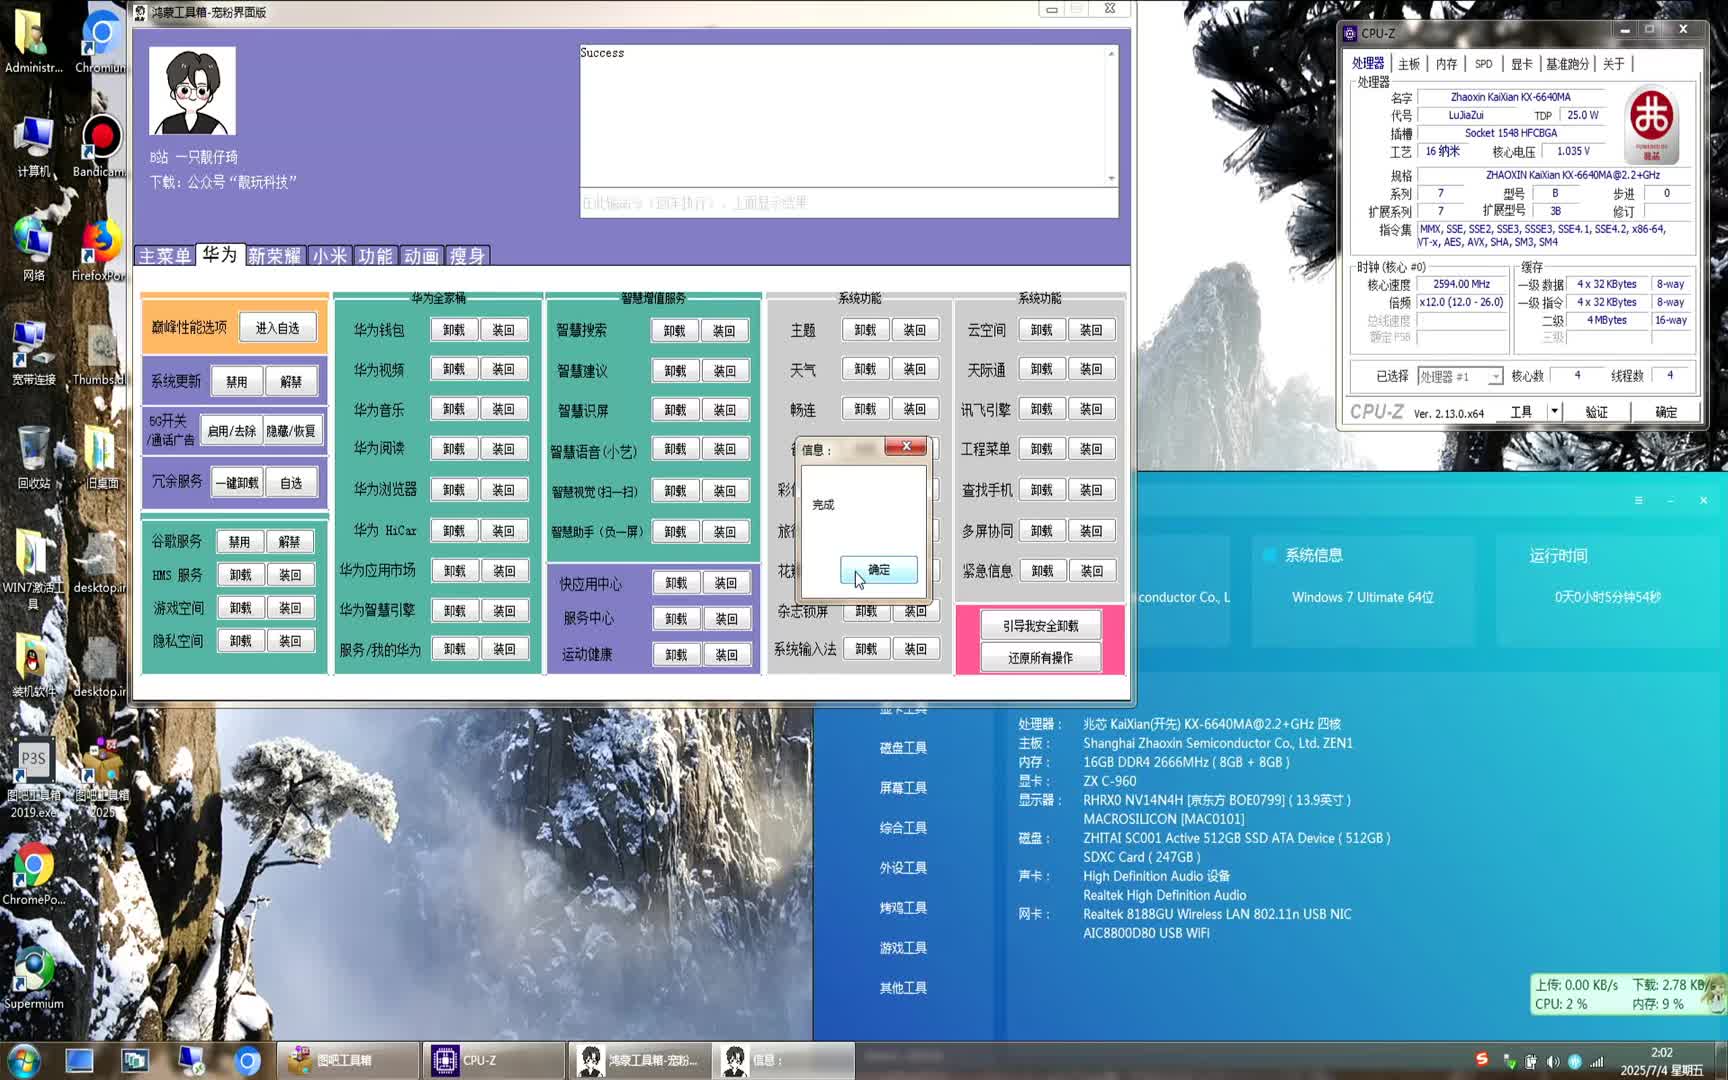
Task: Expand the 处理器 #1 selection dropdown
Action: [x=1495, y=377]
